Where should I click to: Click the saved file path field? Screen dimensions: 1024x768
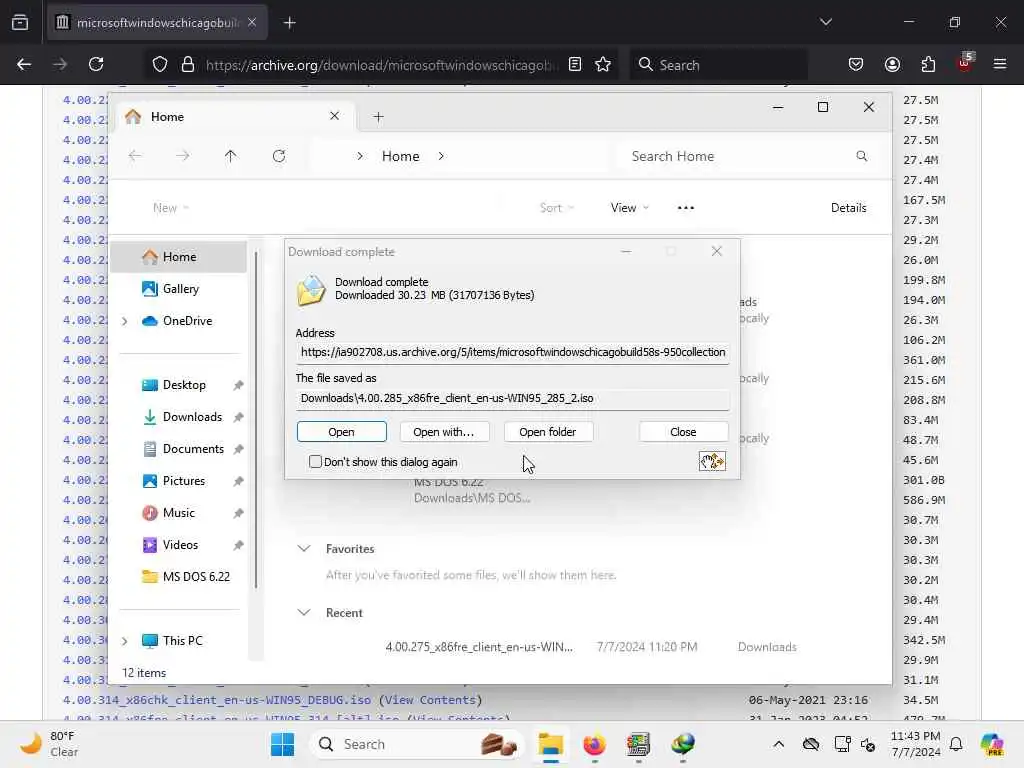pos(513,398)
